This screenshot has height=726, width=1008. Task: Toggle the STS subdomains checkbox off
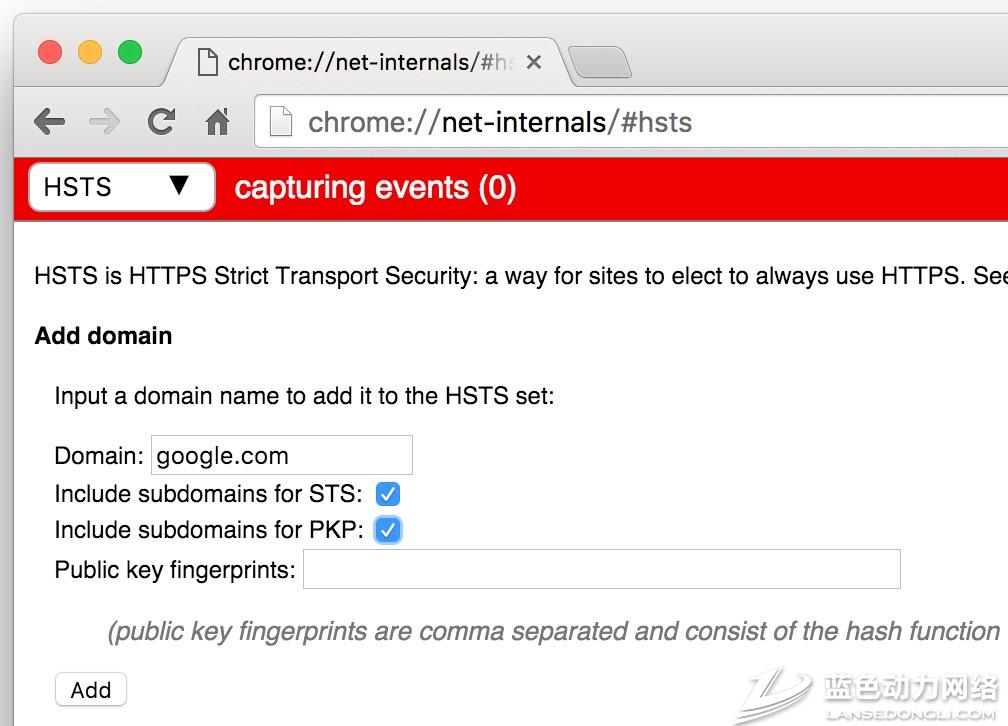(387, 493)
